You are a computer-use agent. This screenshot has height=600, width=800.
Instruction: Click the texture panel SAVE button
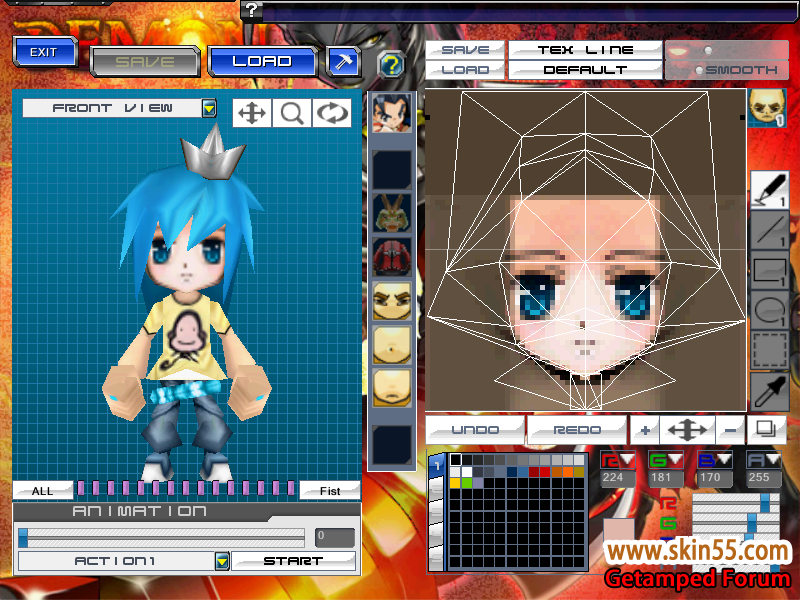(465, 50)
